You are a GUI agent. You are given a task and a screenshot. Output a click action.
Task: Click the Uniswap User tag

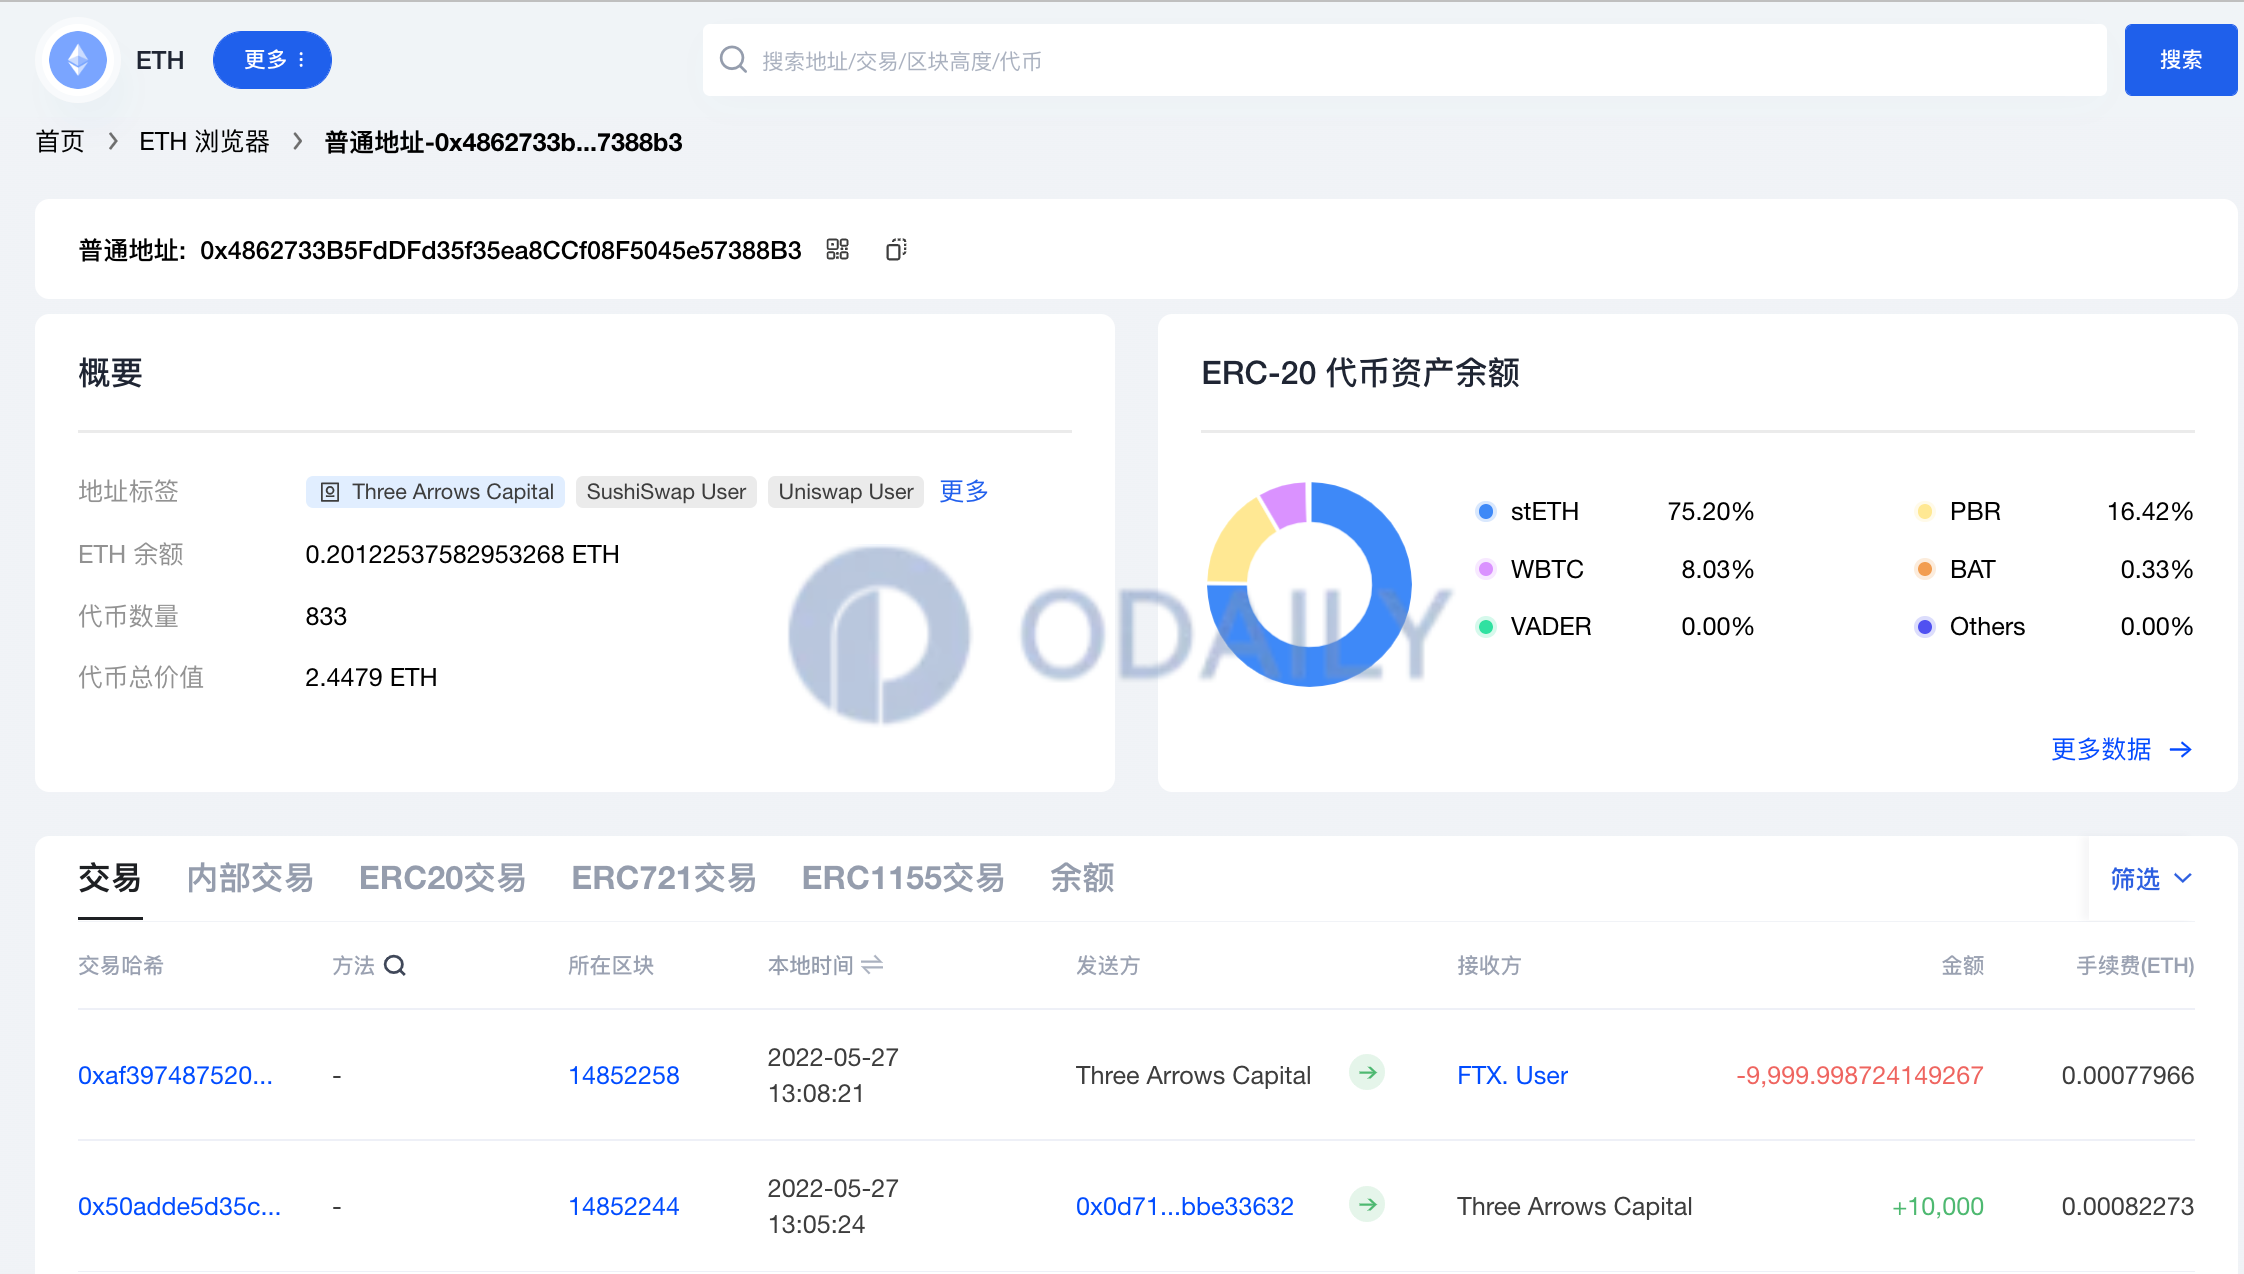click(846, 492)
